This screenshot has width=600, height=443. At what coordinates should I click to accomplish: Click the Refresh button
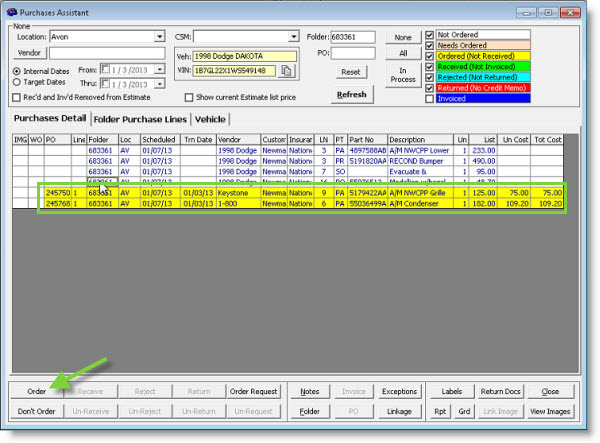(352, 94)
